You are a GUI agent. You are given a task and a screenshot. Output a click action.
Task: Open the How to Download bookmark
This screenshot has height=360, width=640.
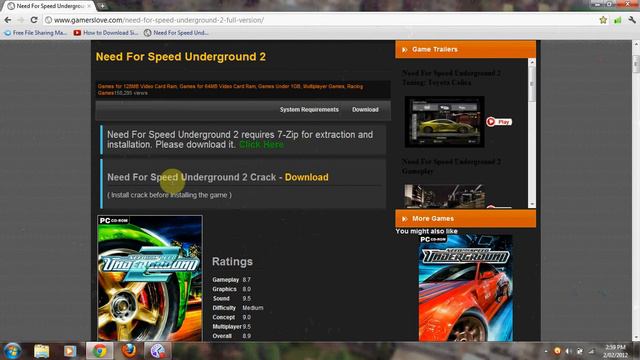click(106, 33)
